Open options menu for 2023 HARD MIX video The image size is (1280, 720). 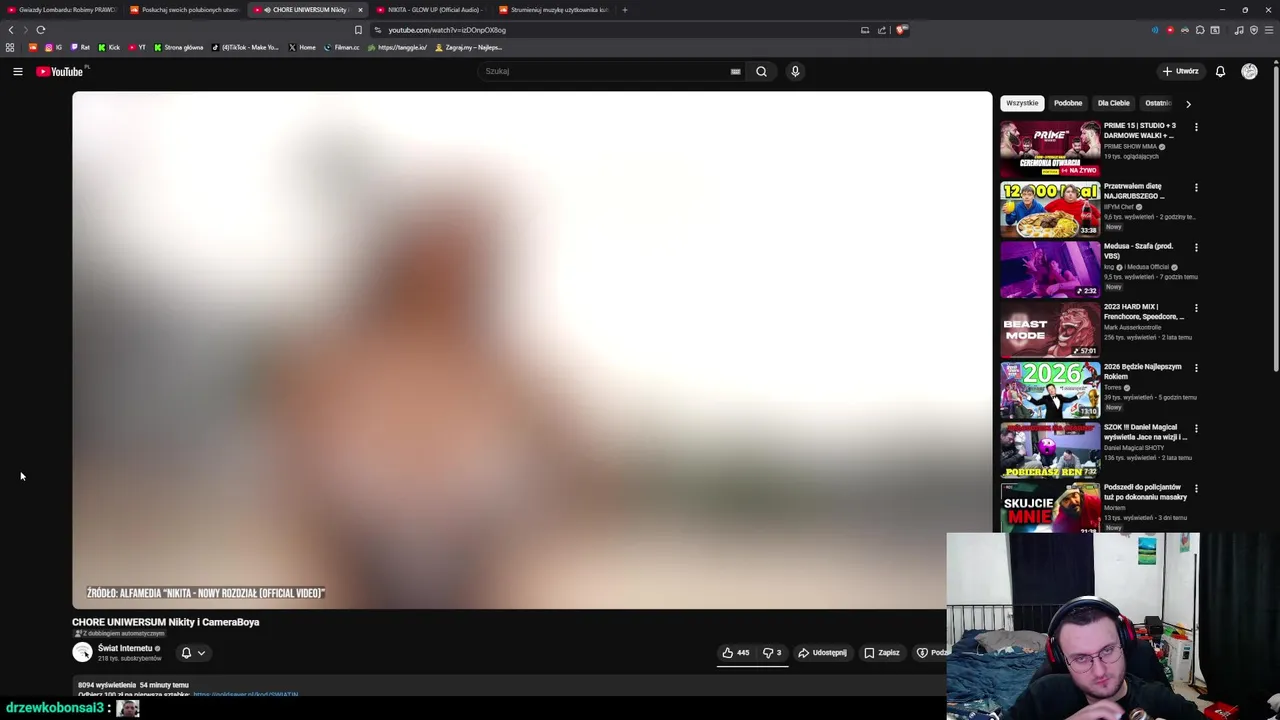[1196, 308]
